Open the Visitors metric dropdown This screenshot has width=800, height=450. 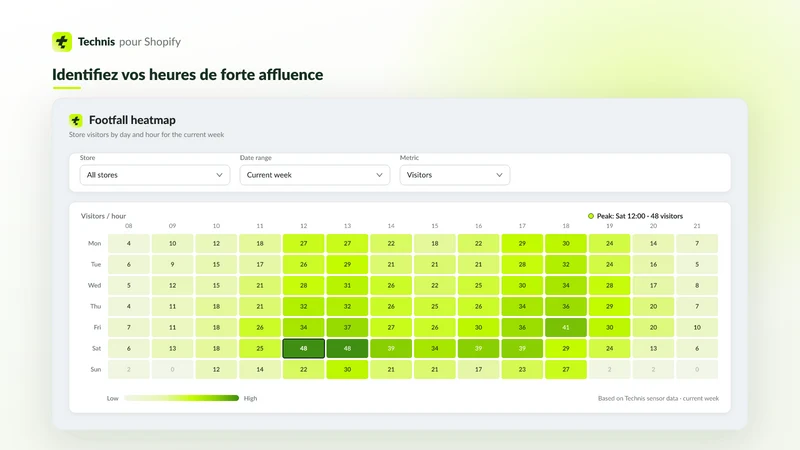tap(455, 175)
